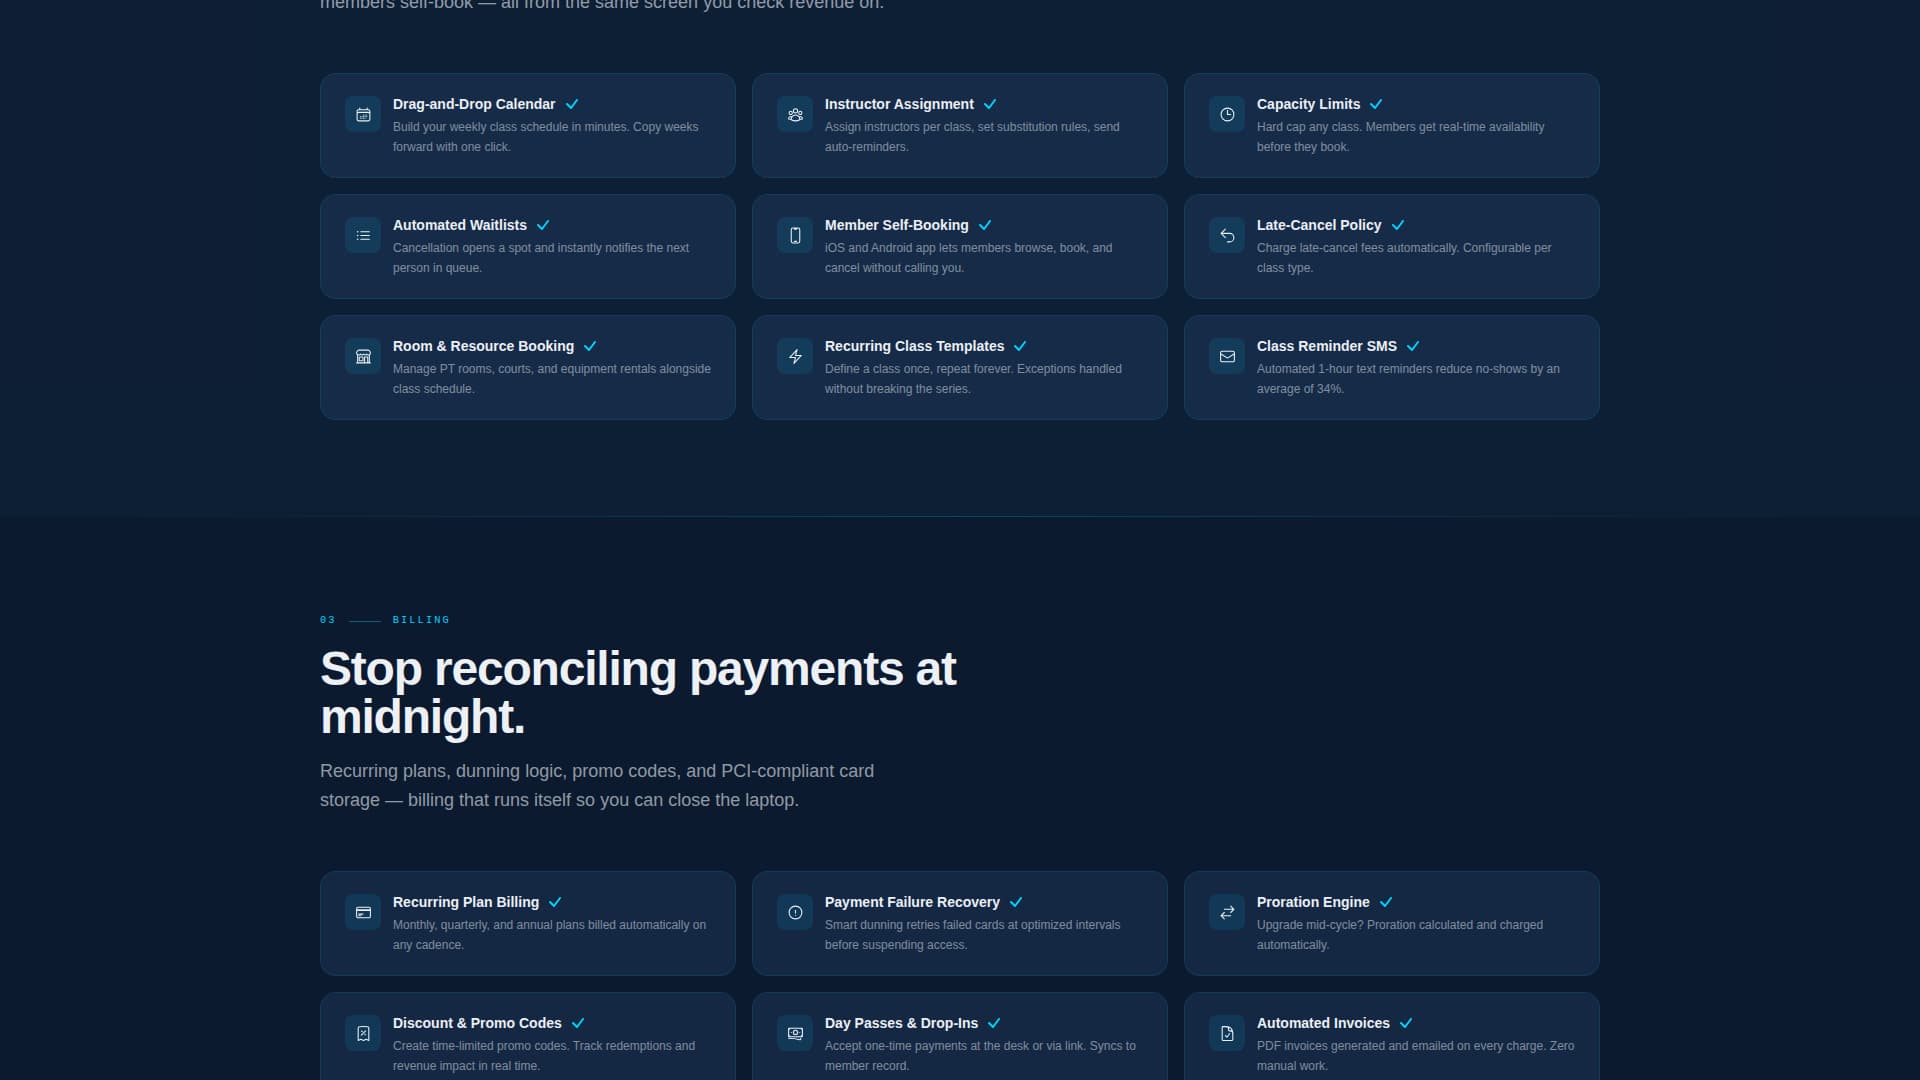Click the Instructor Assignment people icon
1920x1080 pixels.
point(795,115)
